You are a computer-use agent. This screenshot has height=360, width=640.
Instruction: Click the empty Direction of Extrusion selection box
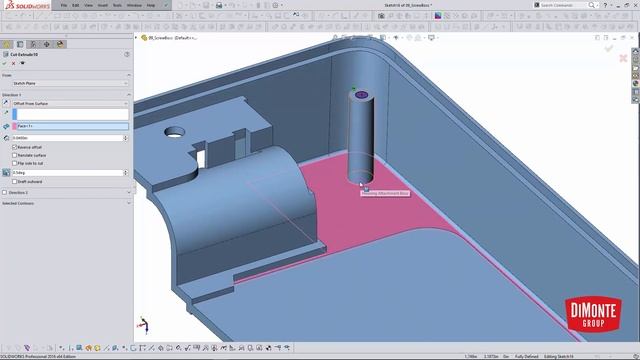click(x=70, y=114)
